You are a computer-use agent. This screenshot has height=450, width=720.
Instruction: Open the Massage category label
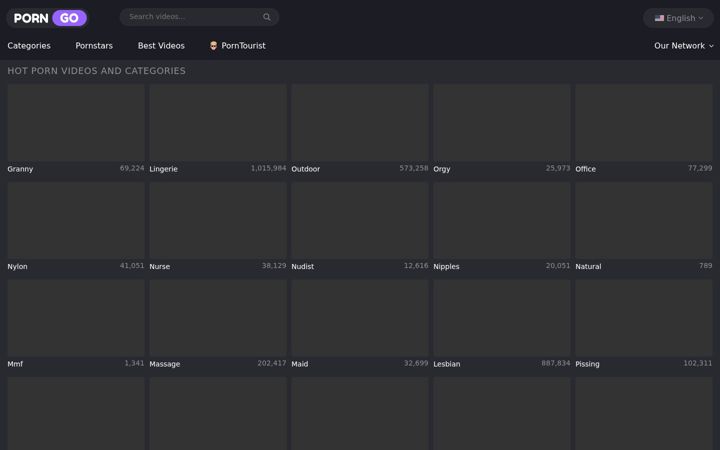[165, 364]
